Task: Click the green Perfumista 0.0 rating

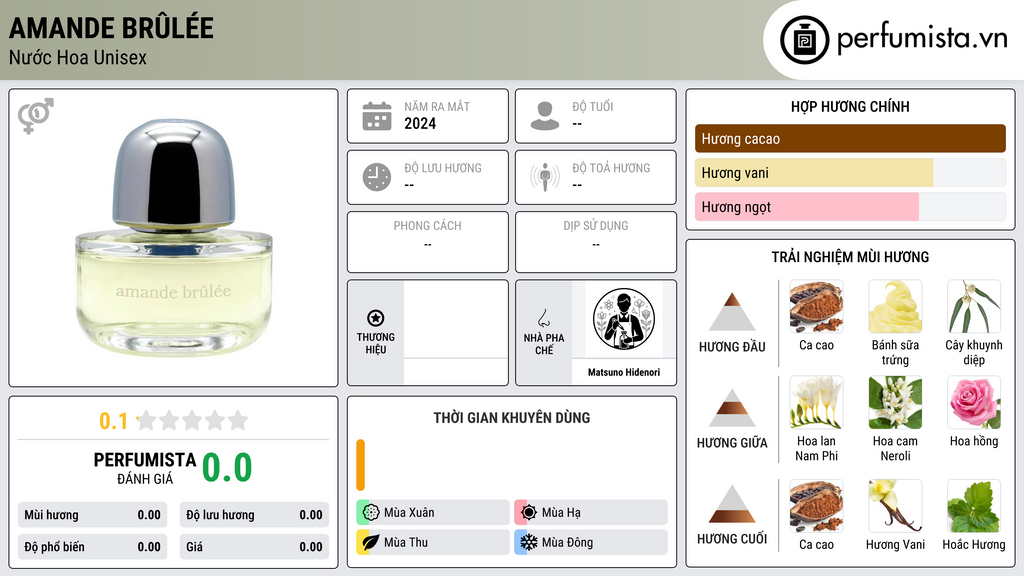Action: pos(227,467)
